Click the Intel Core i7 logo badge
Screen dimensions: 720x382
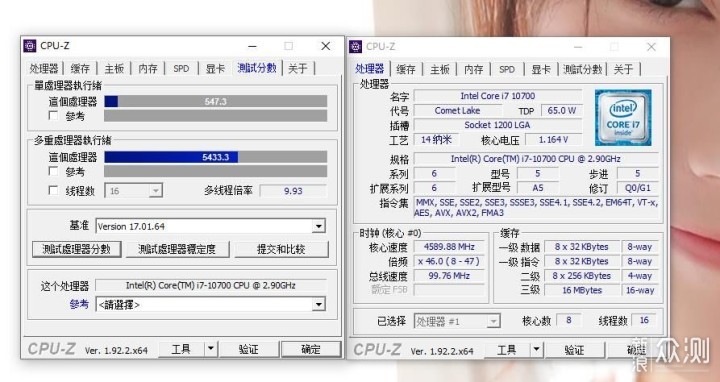pos(623,118)
